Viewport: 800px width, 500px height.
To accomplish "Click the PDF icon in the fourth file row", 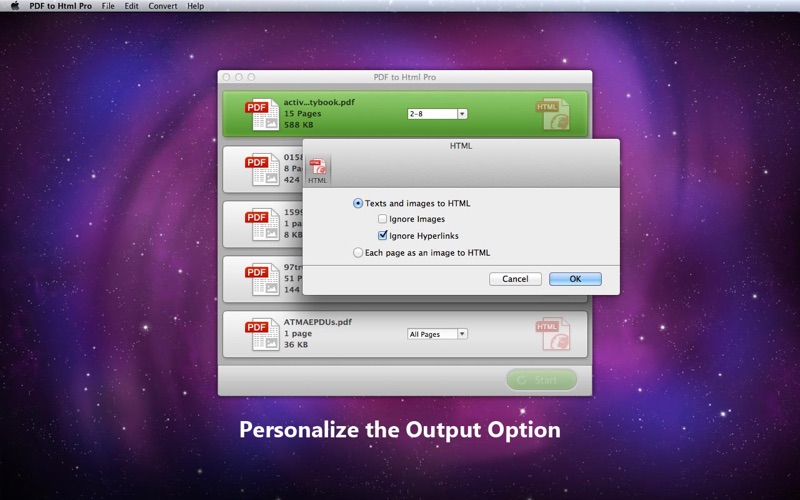I will (262, 279).
